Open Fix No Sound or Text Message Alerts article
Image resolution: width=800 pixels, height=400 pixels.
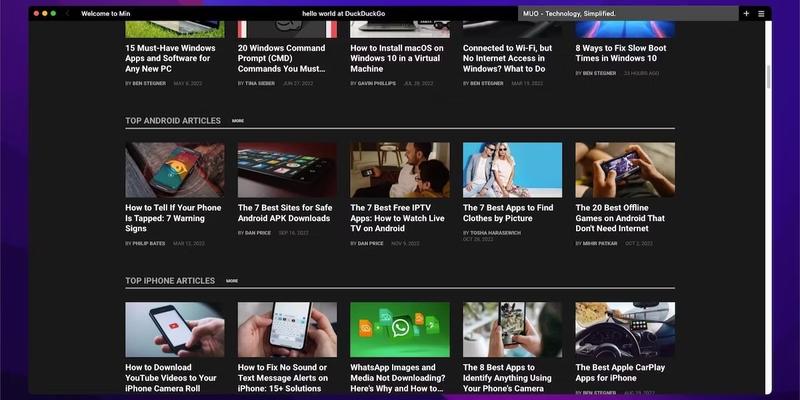283,378
